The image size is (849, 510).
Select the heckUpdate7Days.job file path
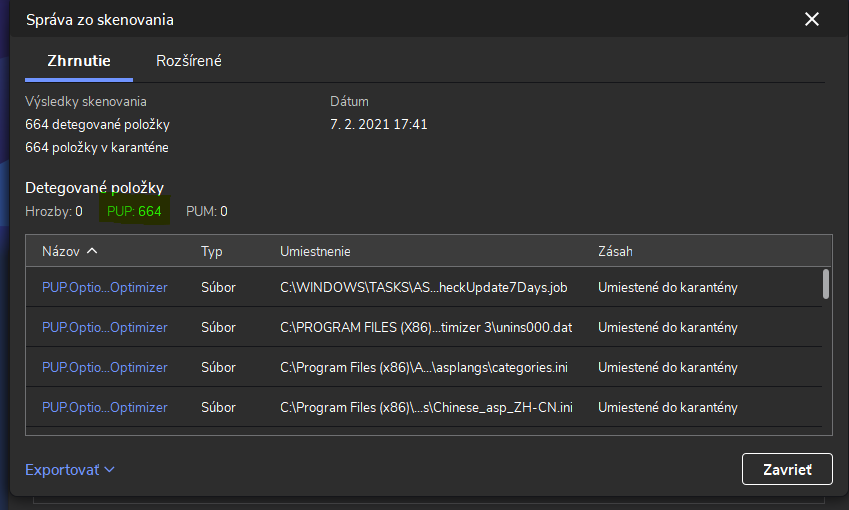(424, 288)
